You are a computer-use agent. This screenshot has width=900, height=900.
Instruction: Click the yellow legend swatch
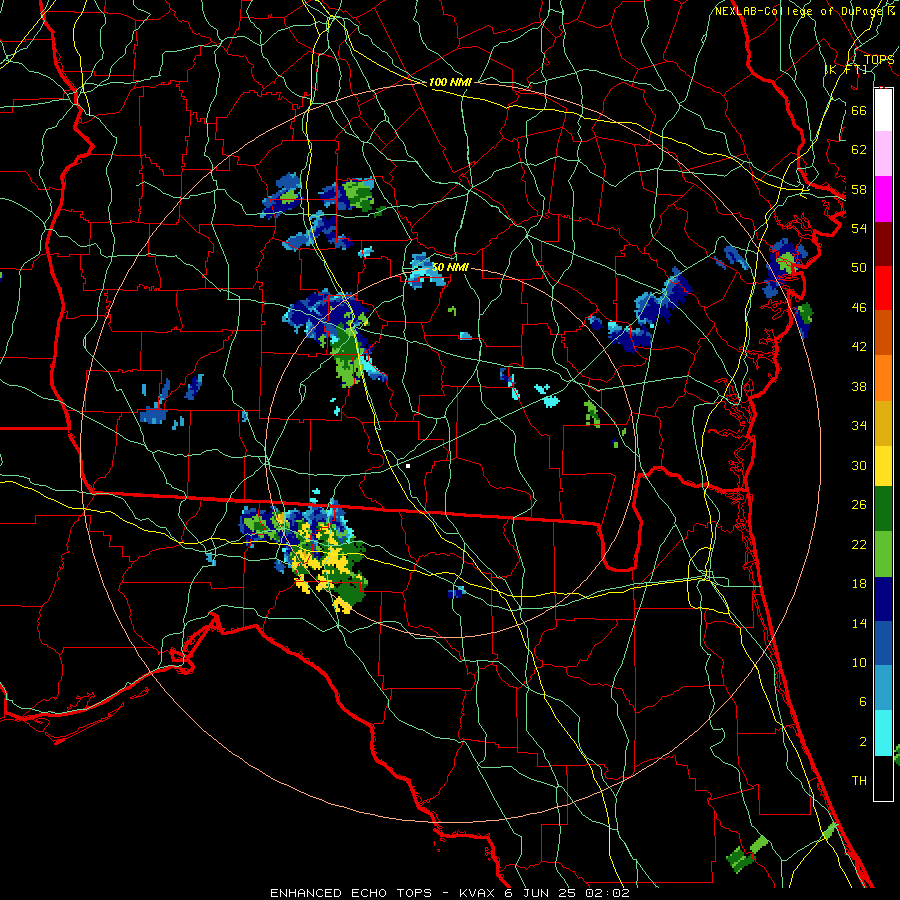click(883, 466)
